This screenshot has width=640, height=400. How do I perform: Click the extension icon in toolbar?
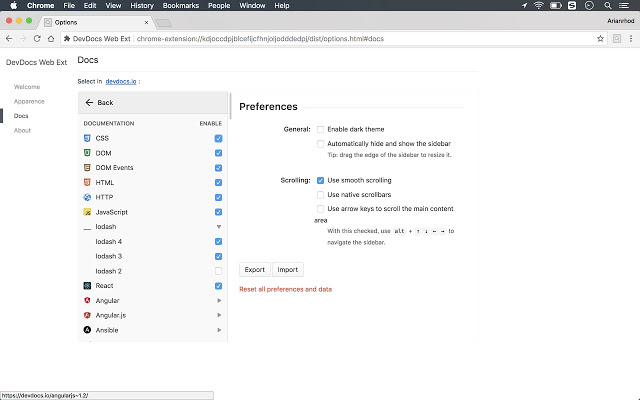[617, 39]
